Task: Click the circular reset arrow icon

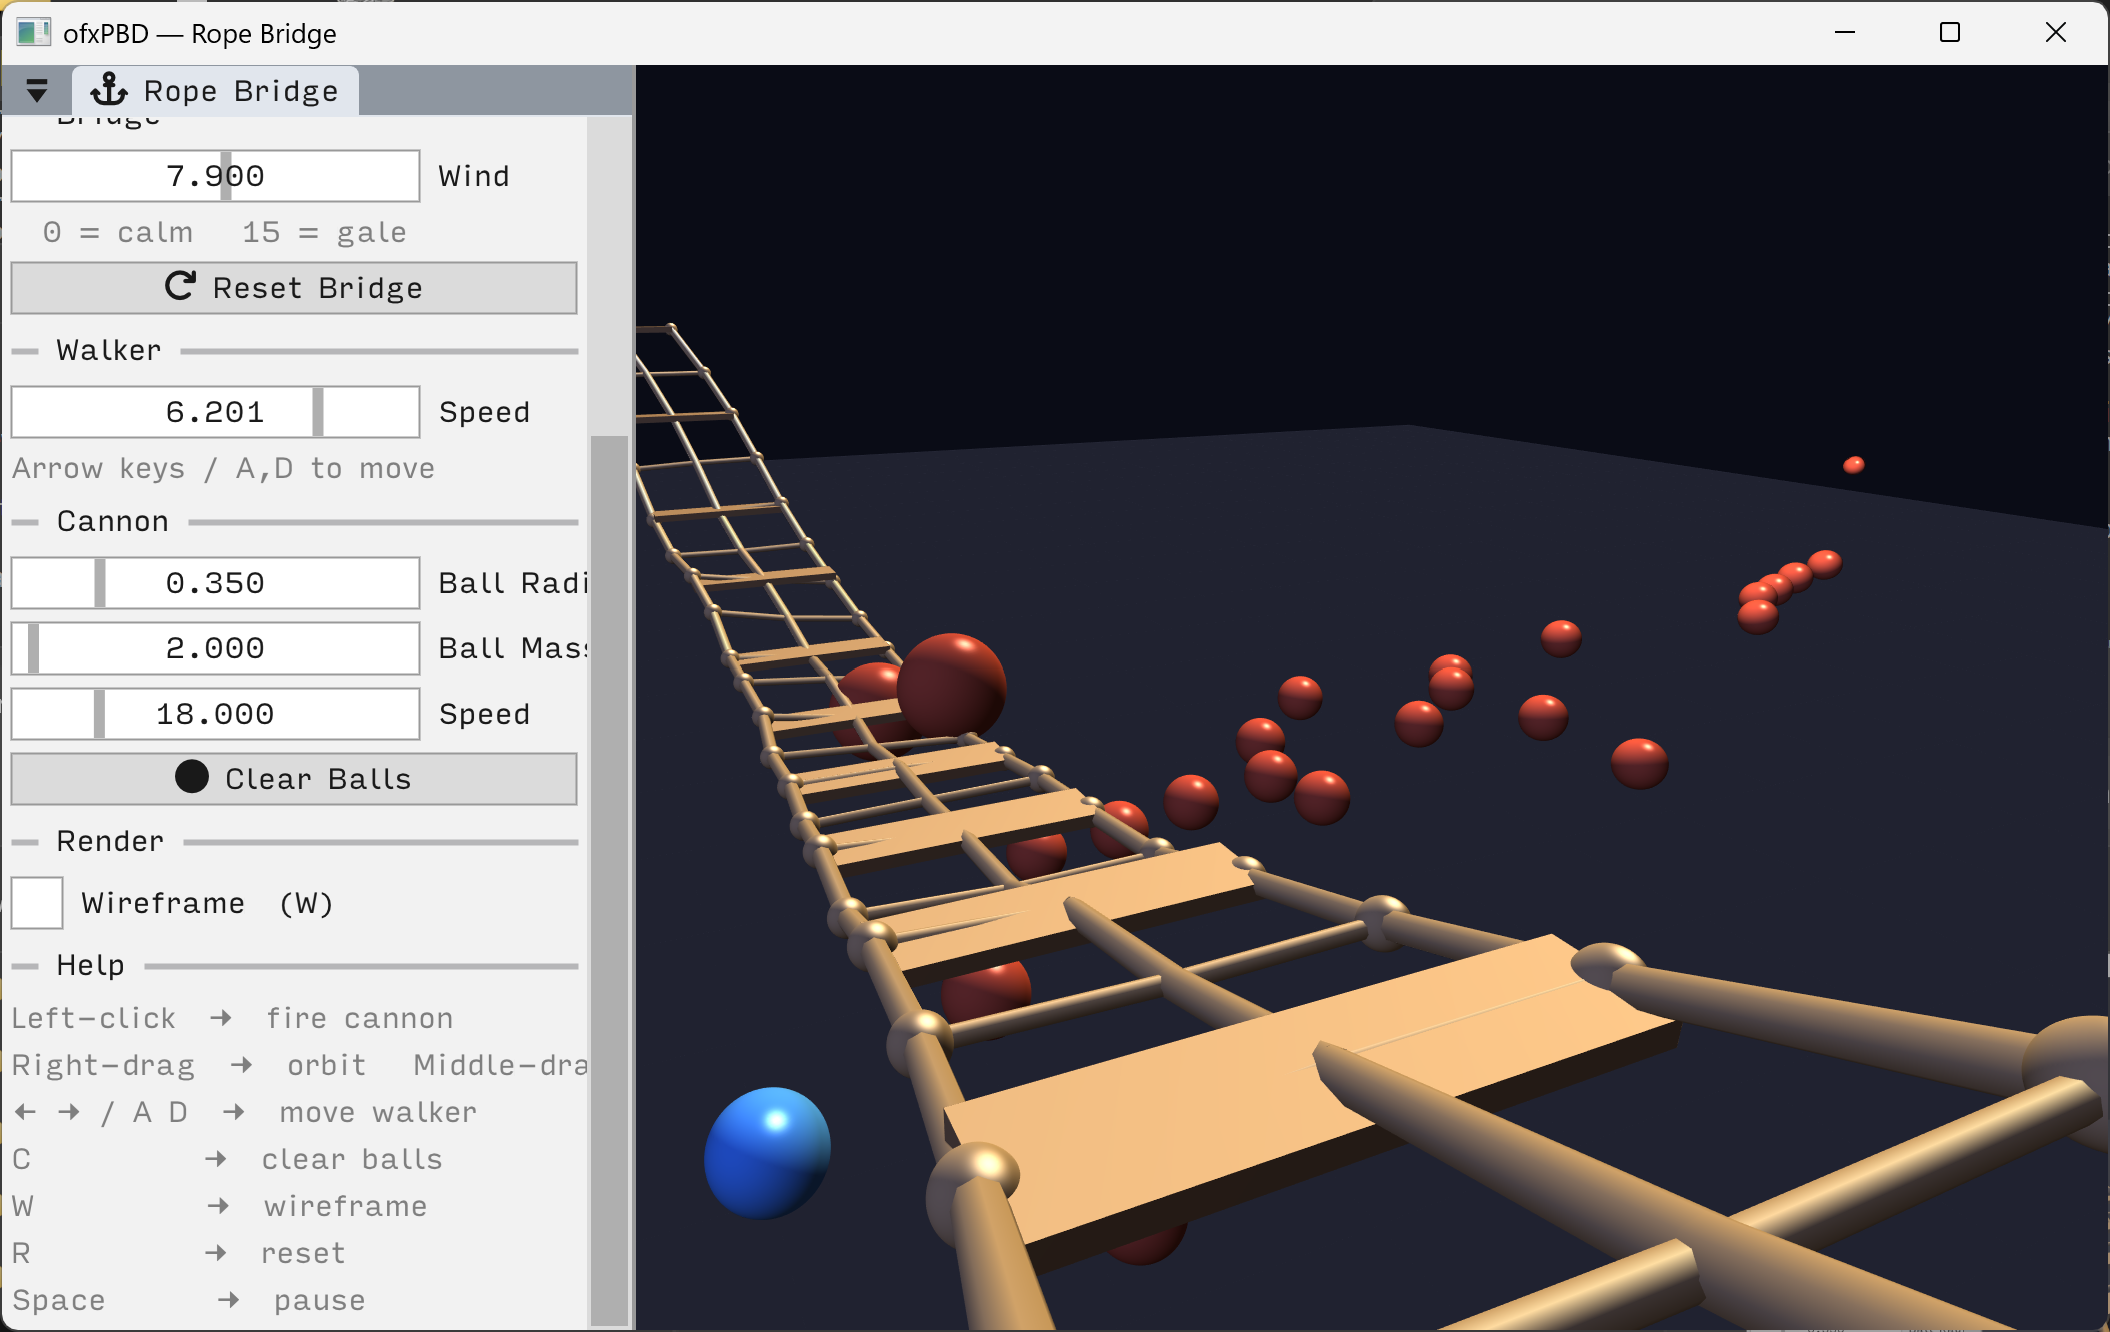Action: [x=180, y=287]
